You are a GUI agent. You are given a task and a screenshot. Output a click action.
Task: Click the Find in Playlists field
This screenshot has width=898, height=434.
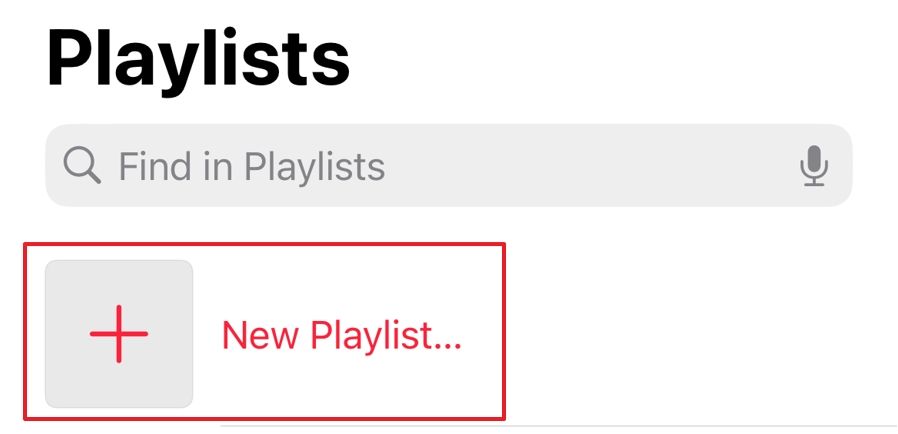448,166
